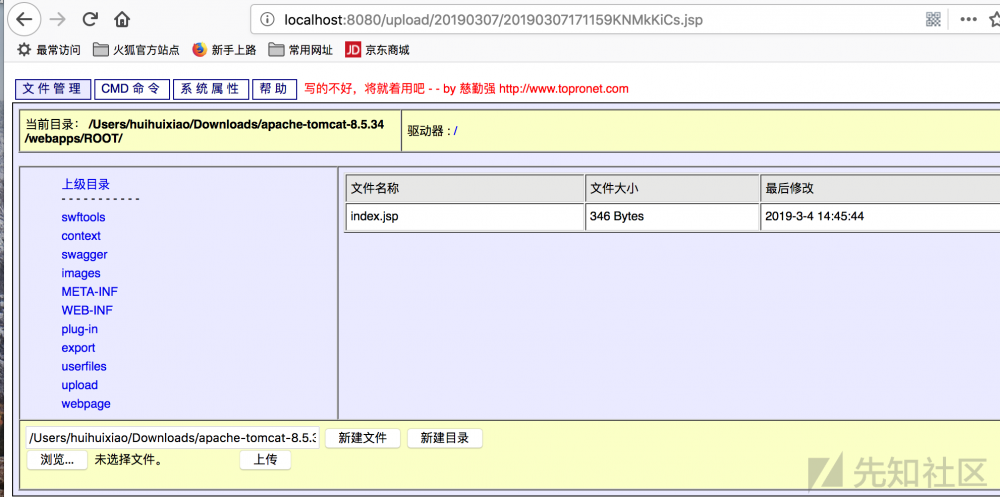Click the 最后修改 column header
Image resolution: width=1000 pixels, height=497 pixels.
click(880, 188)
